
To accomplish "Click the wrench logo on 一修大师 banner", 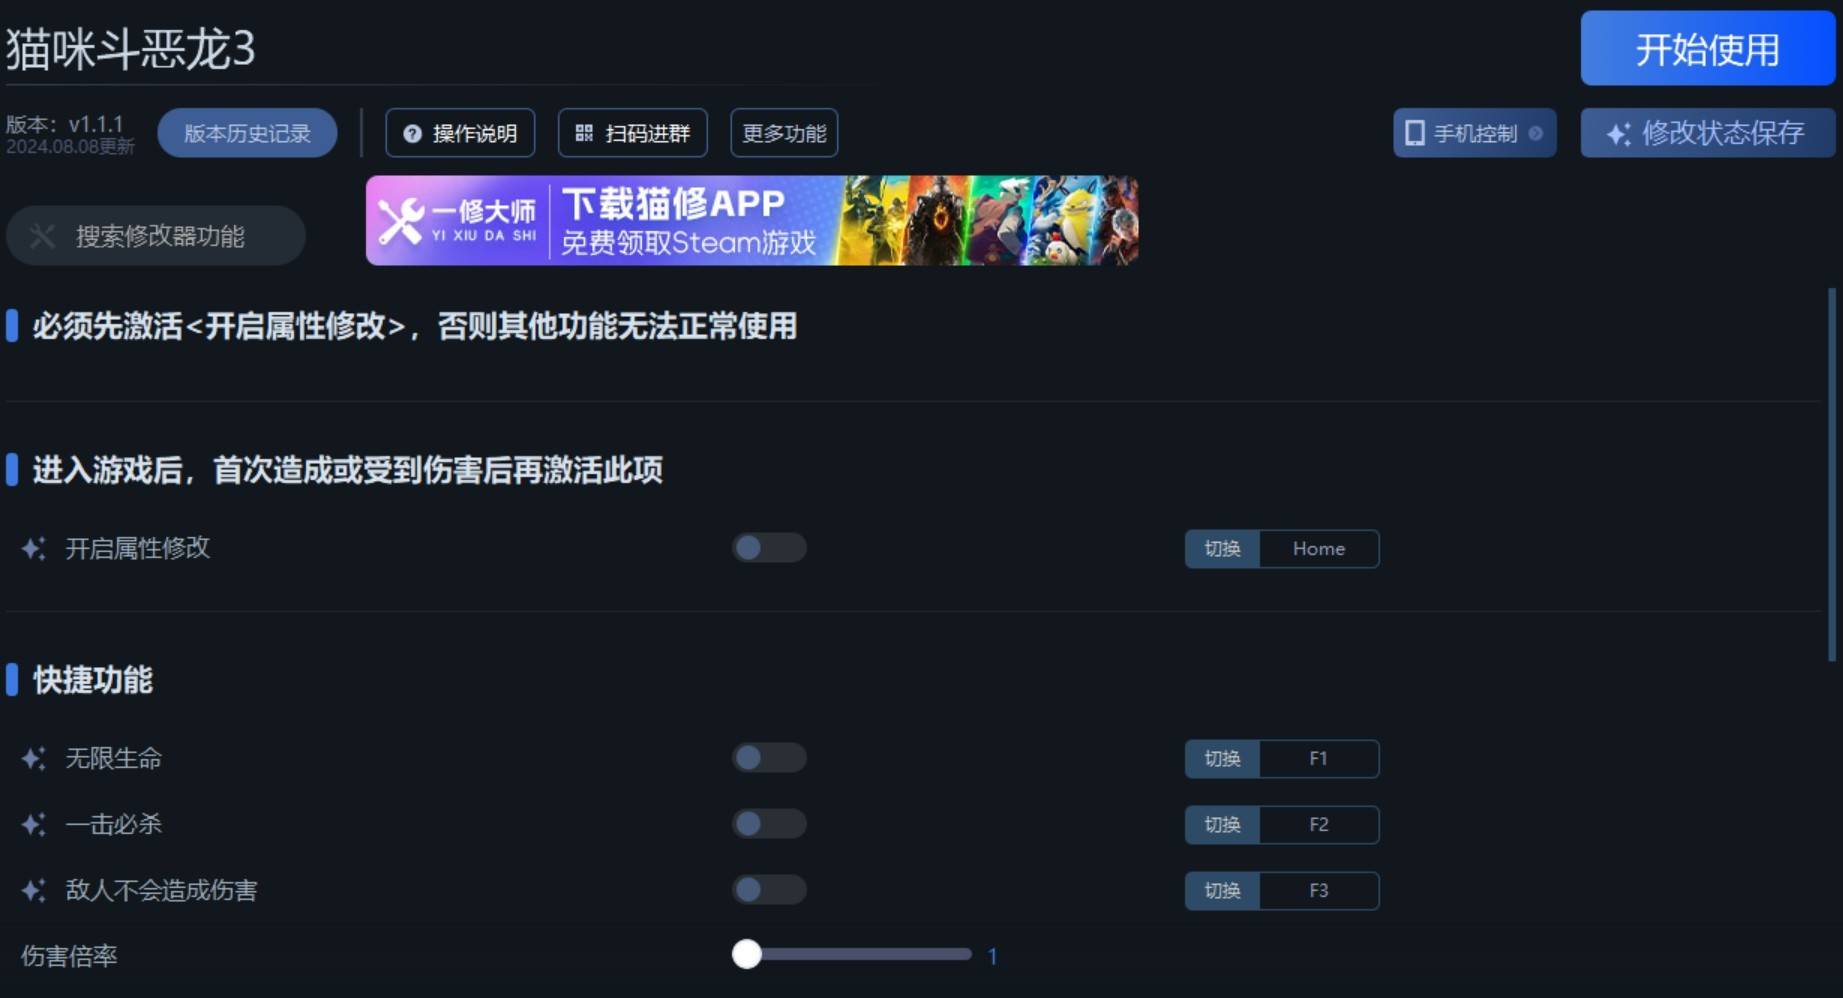I will (400, 221).
